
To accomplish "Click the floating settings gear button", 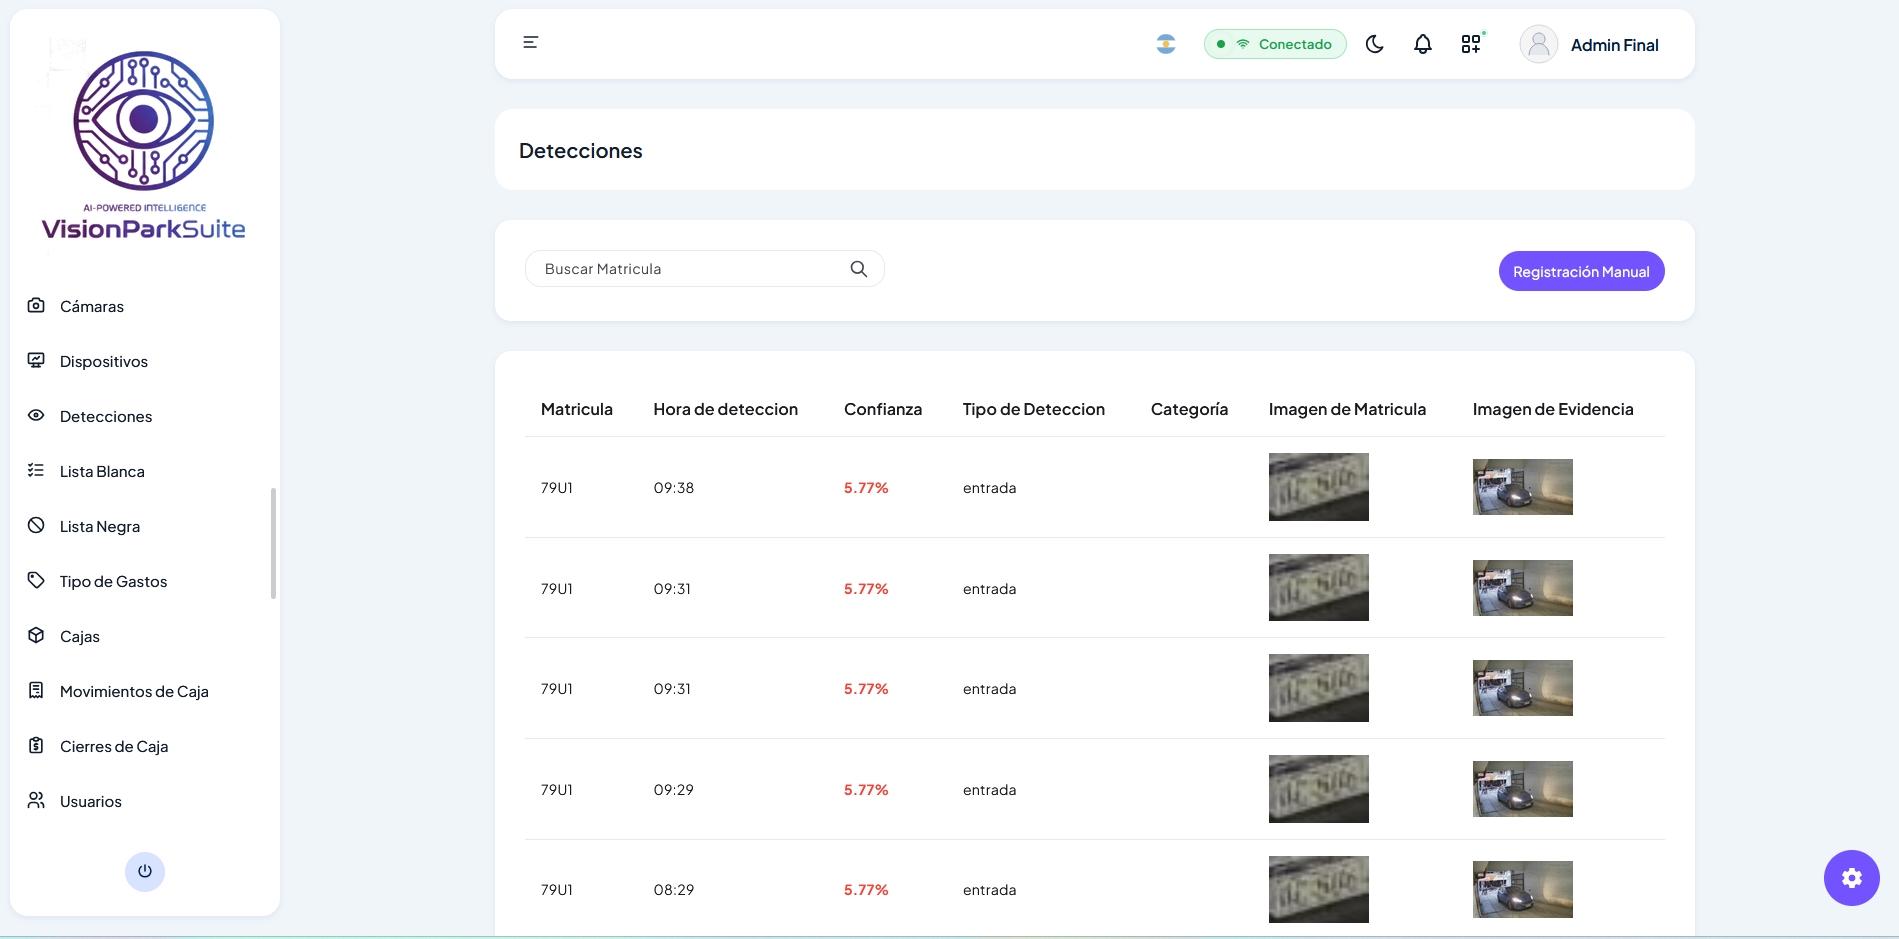I will coord(1851,877).
